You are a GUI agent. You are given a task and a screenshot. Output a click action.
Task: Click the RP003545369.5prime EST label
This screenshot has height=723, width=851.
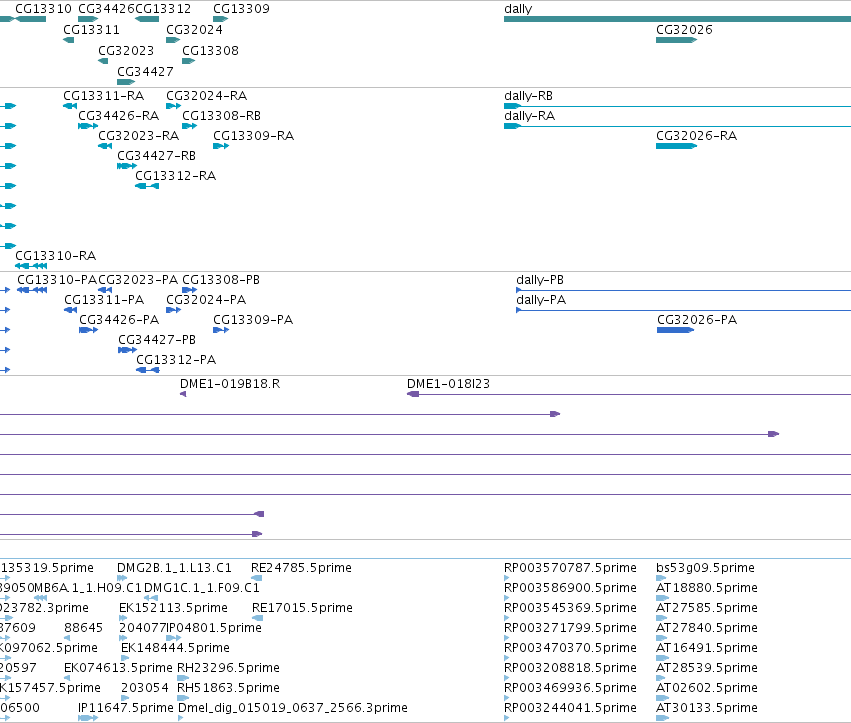pyautogui.click(x=570, y=608)
